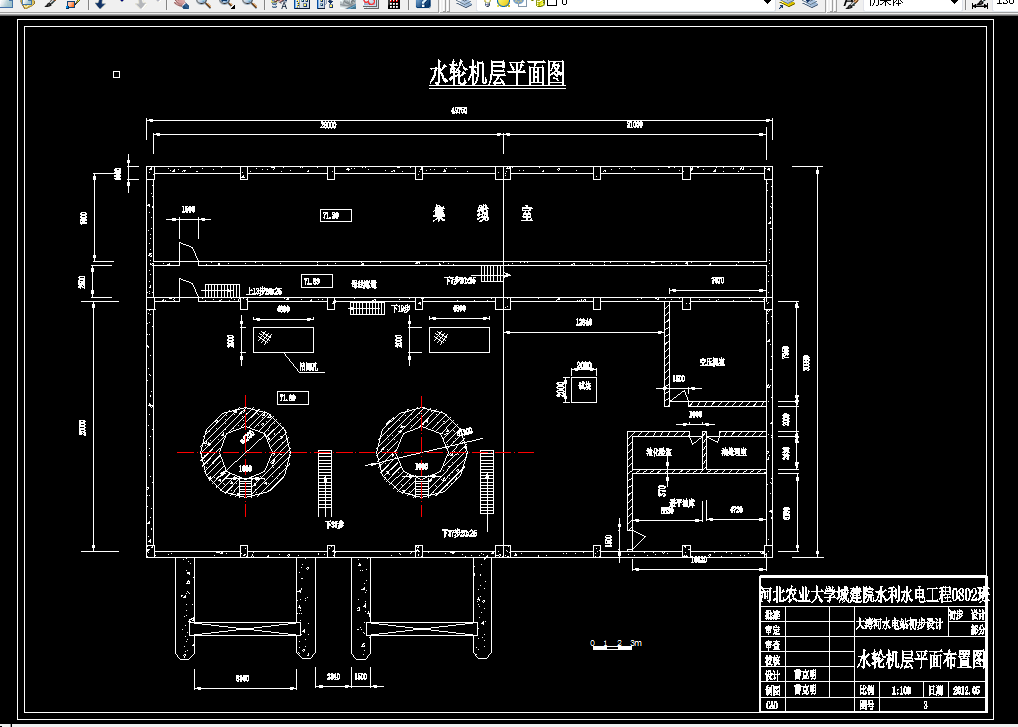
Task: Select the 2012.05 date value
Action: [967, 691]
